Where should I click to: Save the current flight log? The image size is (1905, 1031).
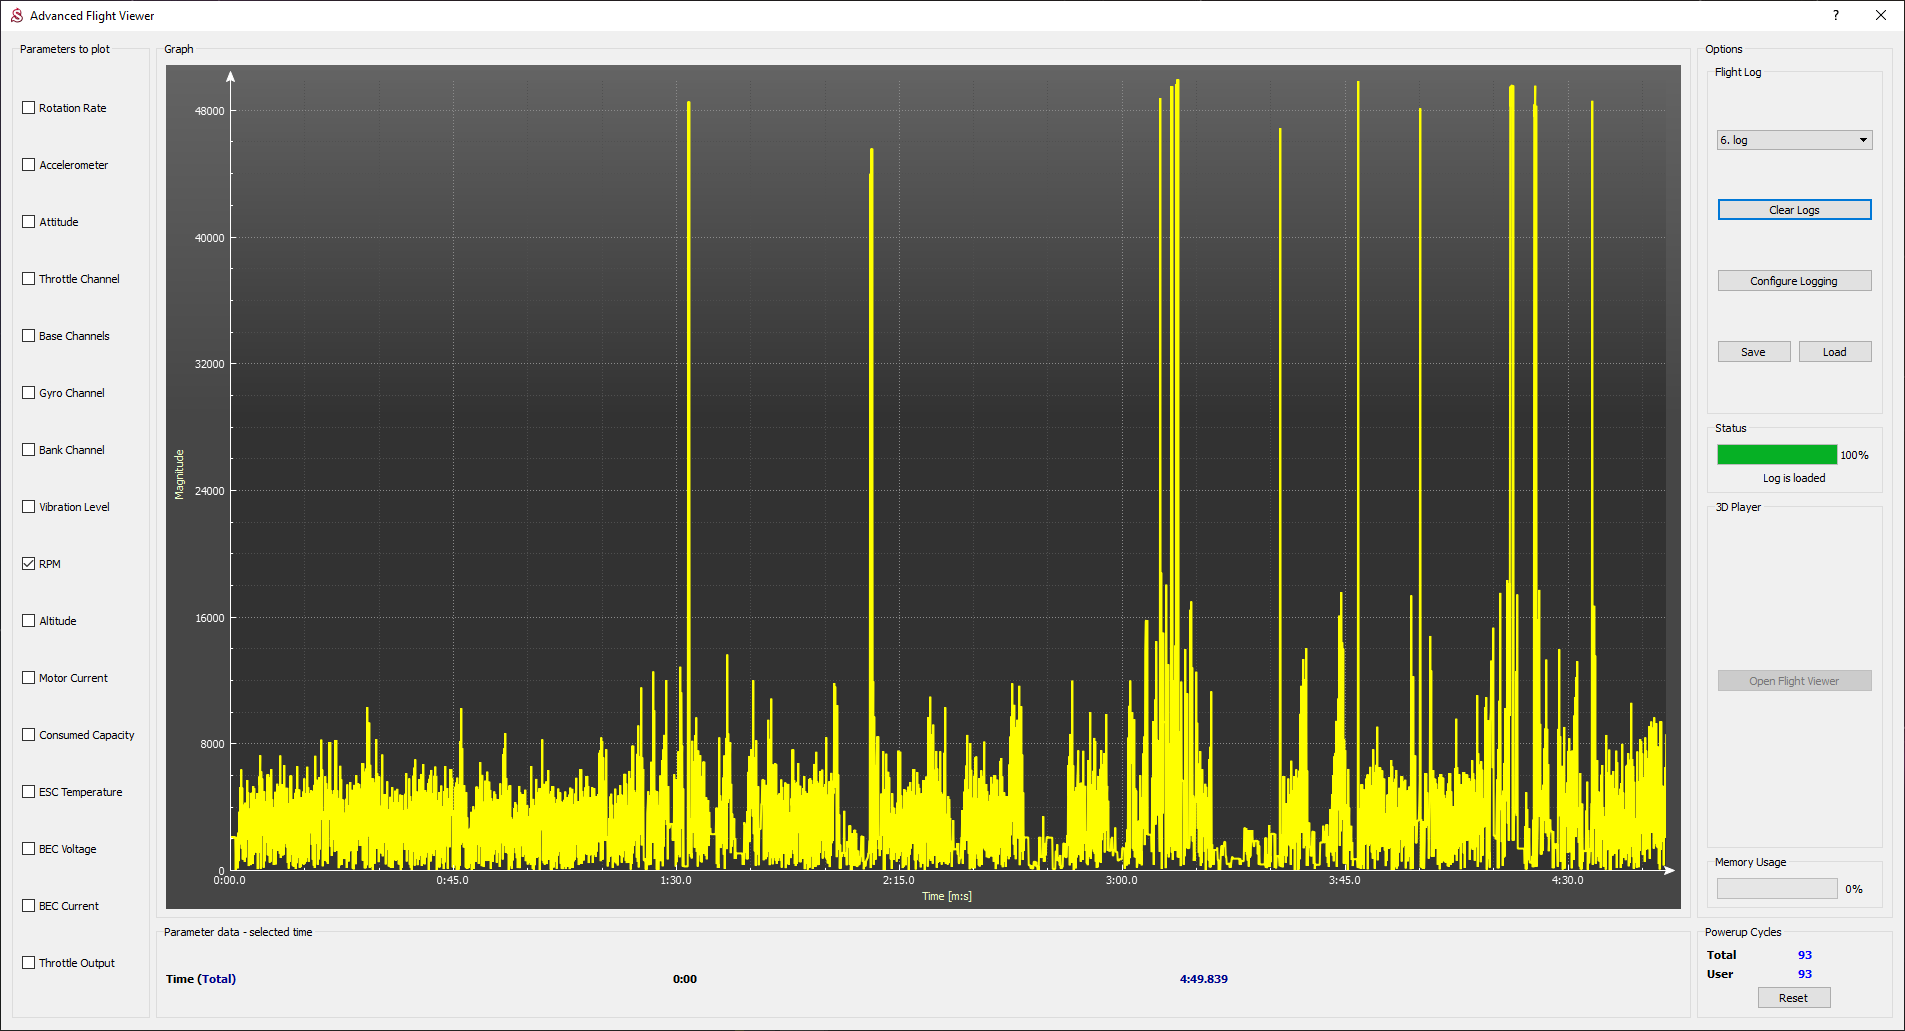[1753, 352]
